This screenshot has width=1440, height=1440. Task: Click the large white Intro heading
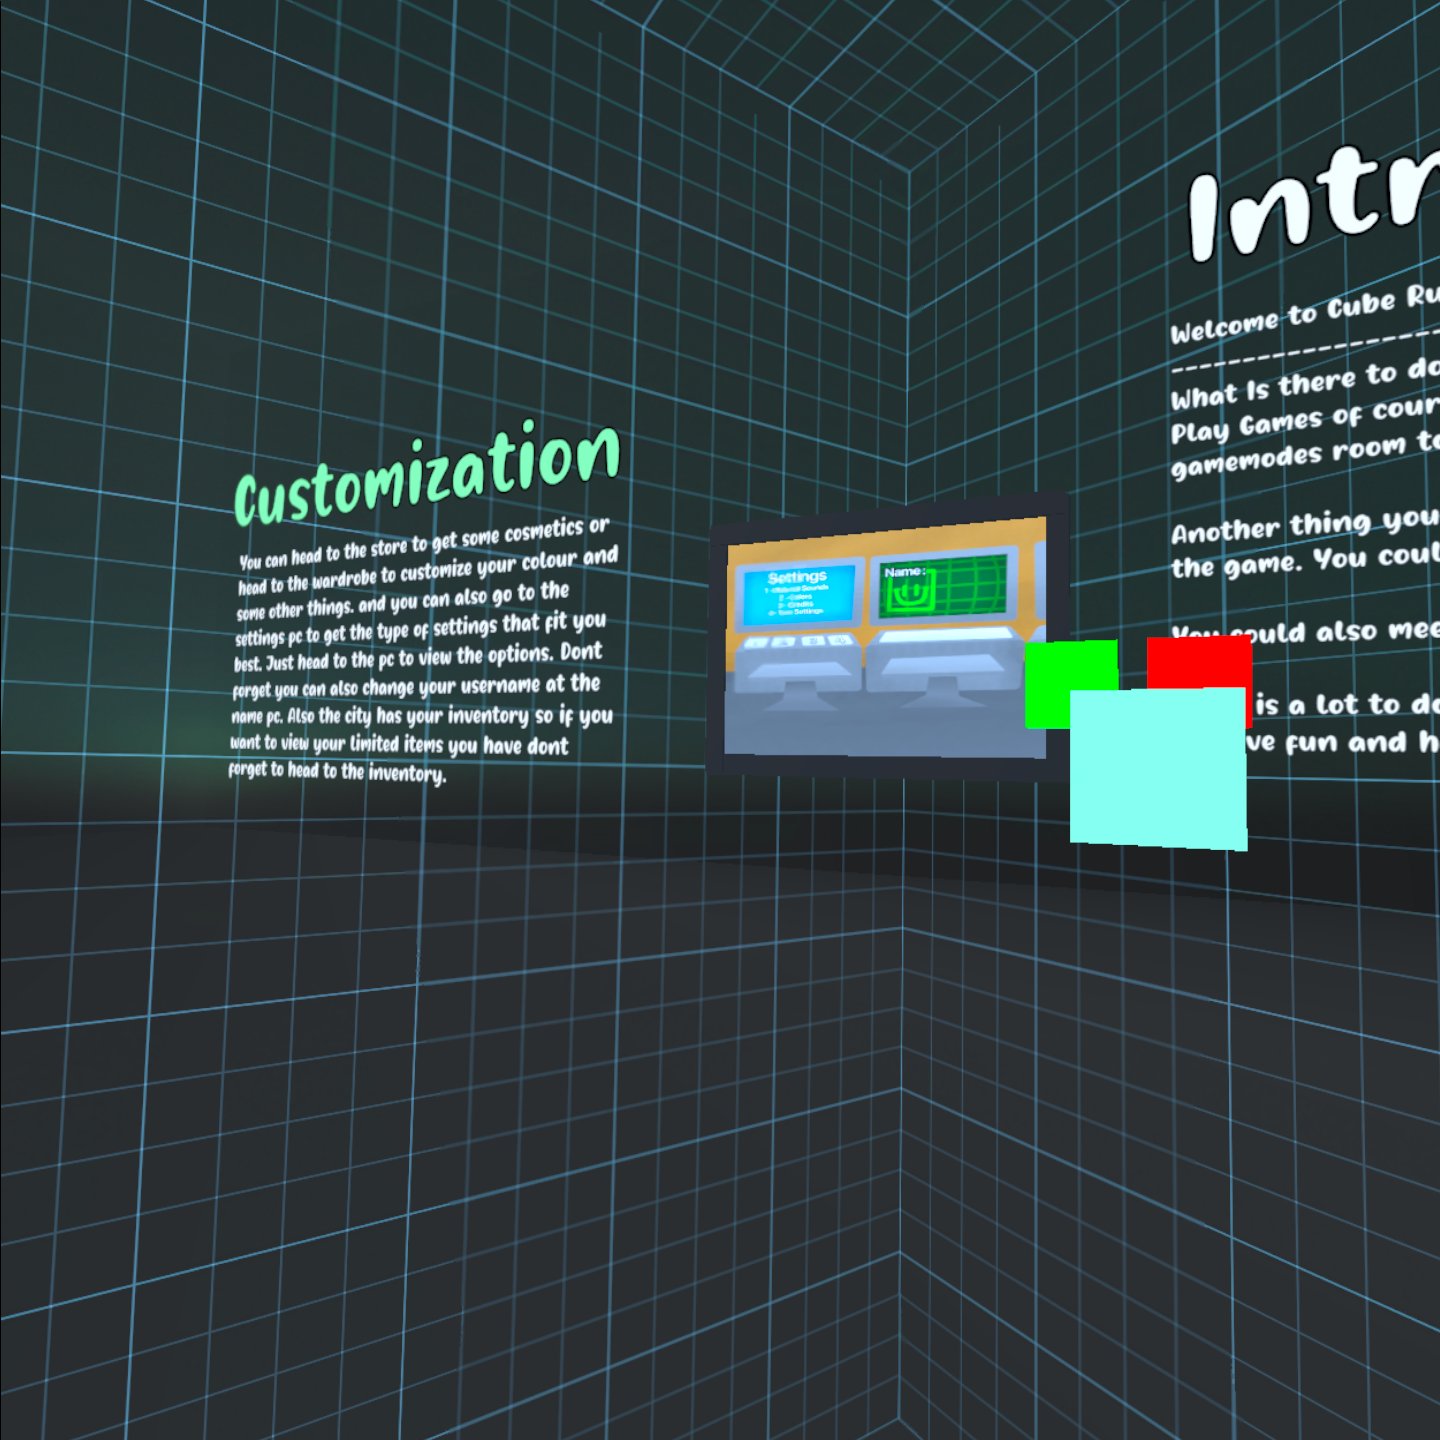point(1314,203)
